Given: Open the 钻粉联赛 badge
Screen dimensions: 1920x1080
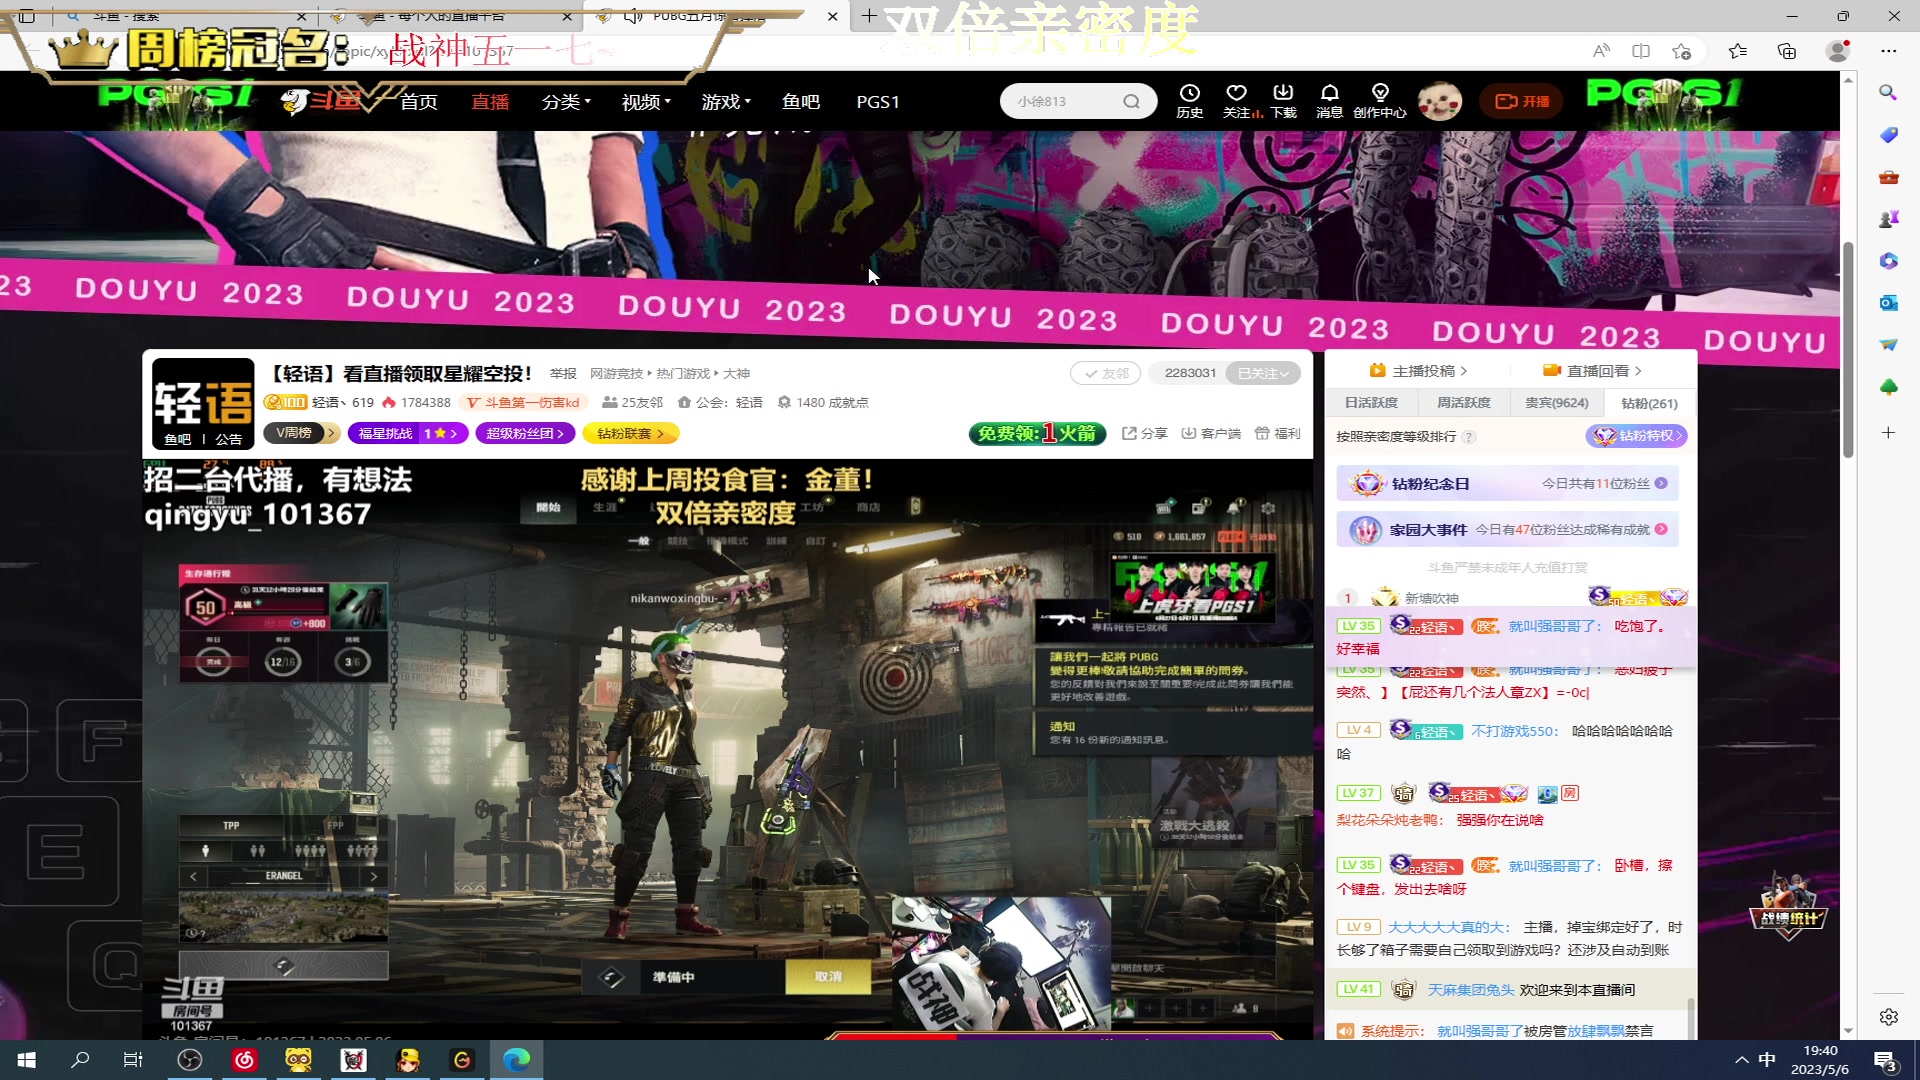Looking at the screenshot, I should pos(632,433).
